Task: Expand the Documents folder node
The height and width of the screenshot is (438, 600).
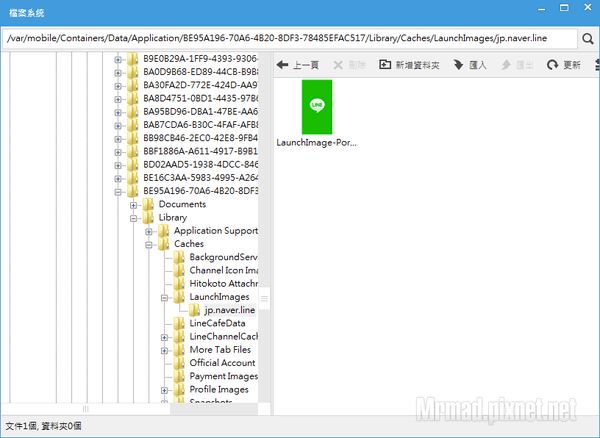Action: pos(133,205)
